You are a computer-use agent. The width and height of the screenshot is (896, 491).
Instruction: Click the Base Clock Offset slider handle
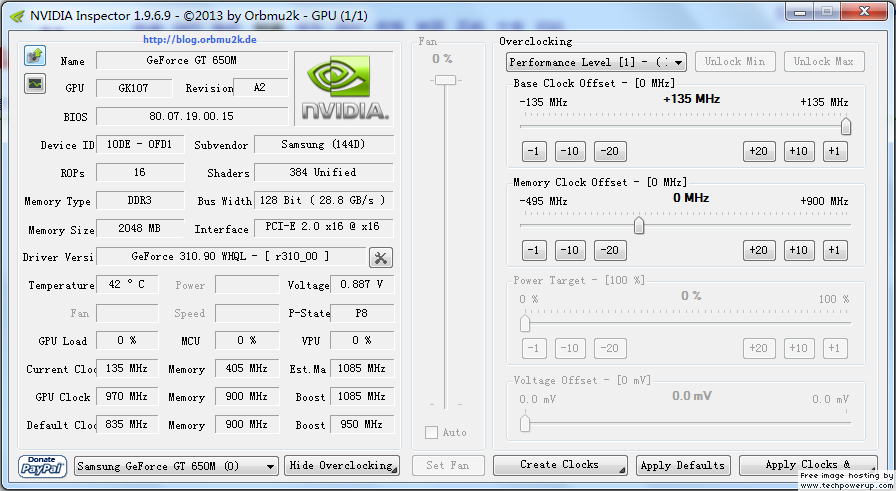click(846, 126)
